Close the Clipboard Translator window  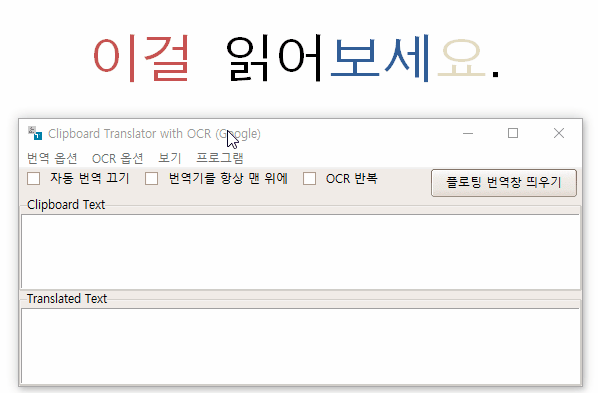point(559,133)
